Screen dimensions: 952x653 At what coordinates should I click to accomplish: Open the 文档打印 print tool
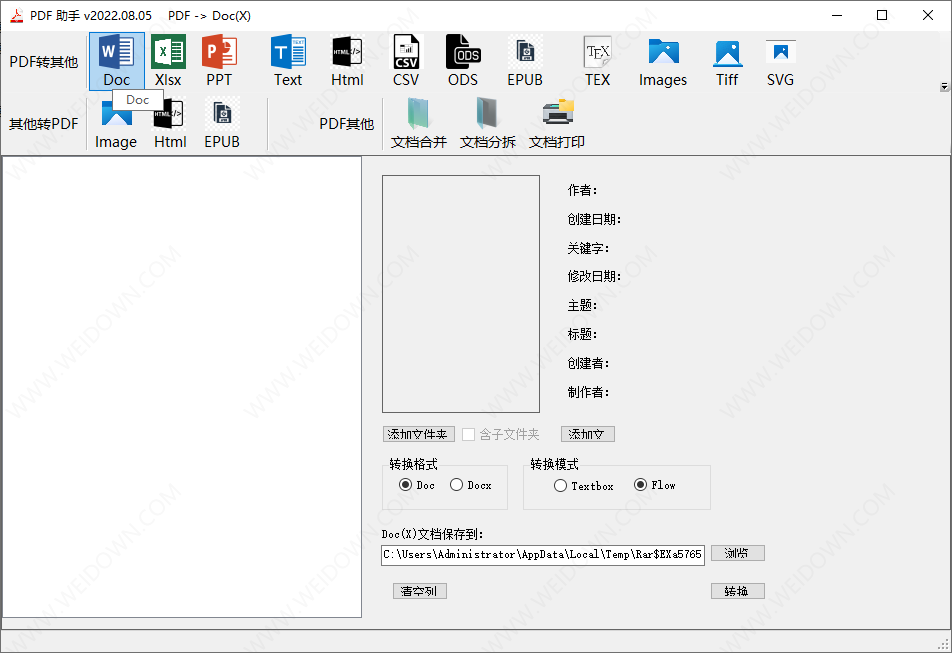click(x=557, y=123)
